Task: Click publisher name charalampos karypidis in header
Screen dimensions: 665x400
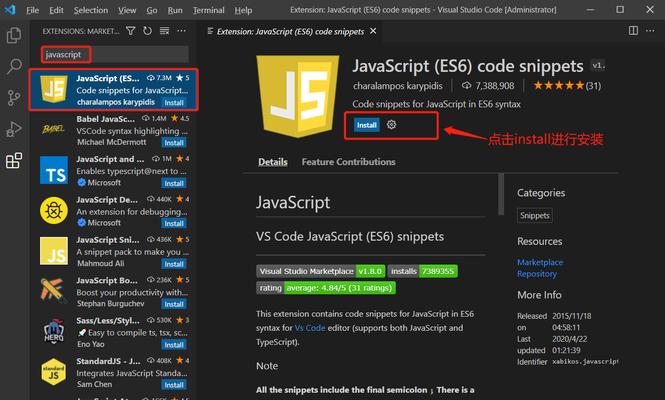Action: 397,86
